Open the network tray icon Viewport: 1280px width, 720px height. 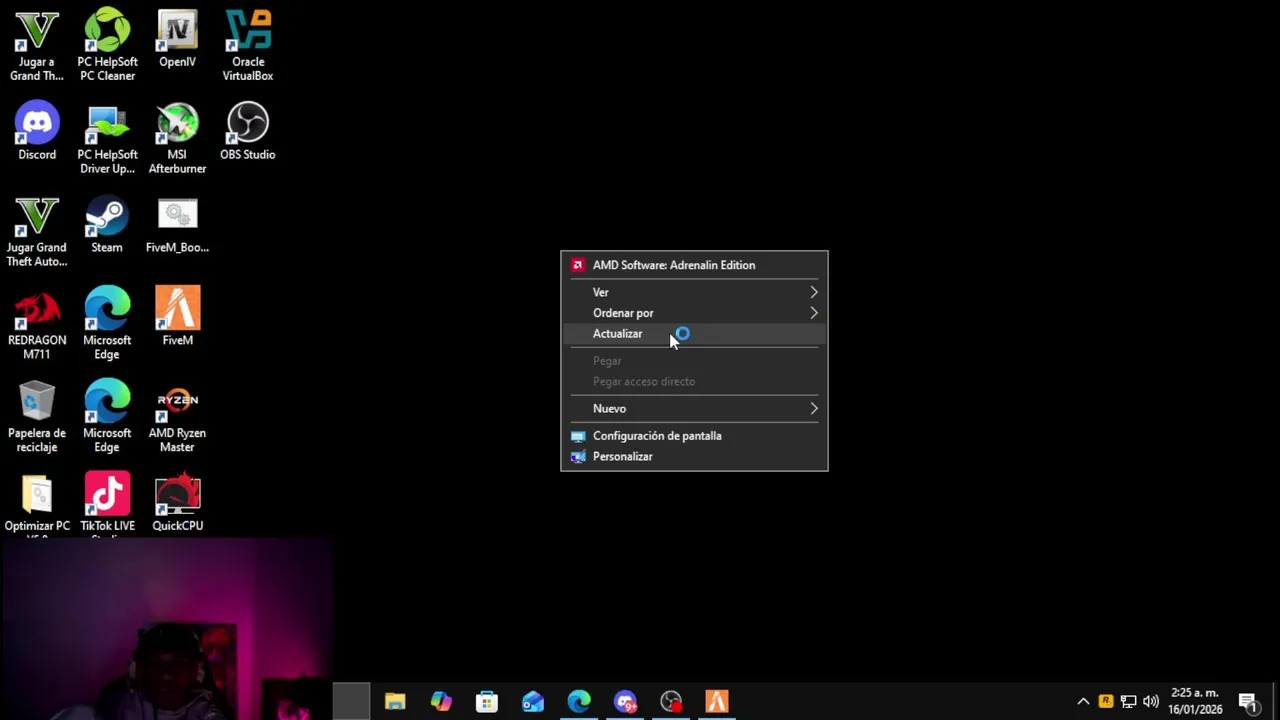pos(1128,701)
